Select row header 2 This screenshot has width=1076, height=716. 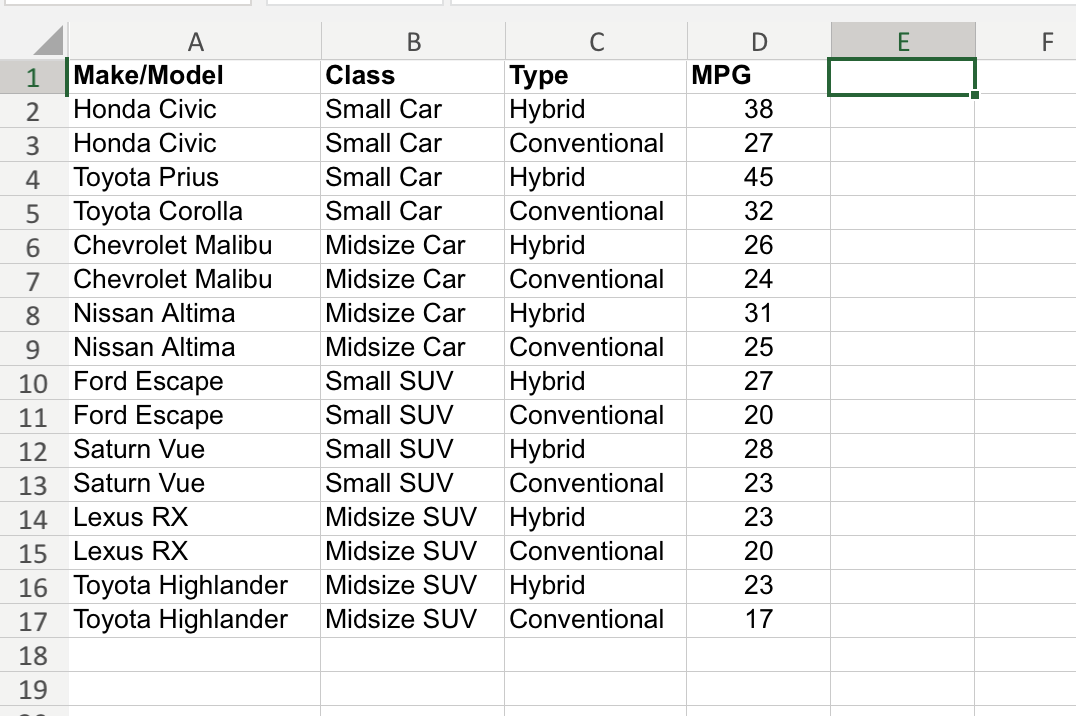33,109
